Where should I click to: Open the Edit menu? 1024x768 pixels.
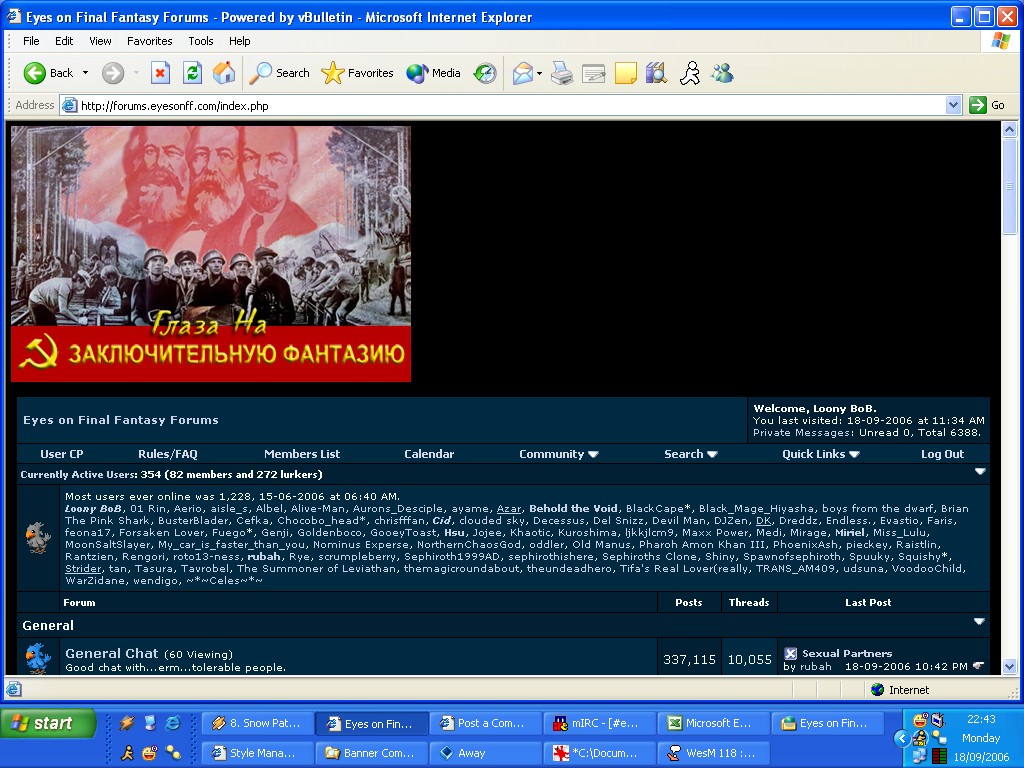(x=64, y=41)
